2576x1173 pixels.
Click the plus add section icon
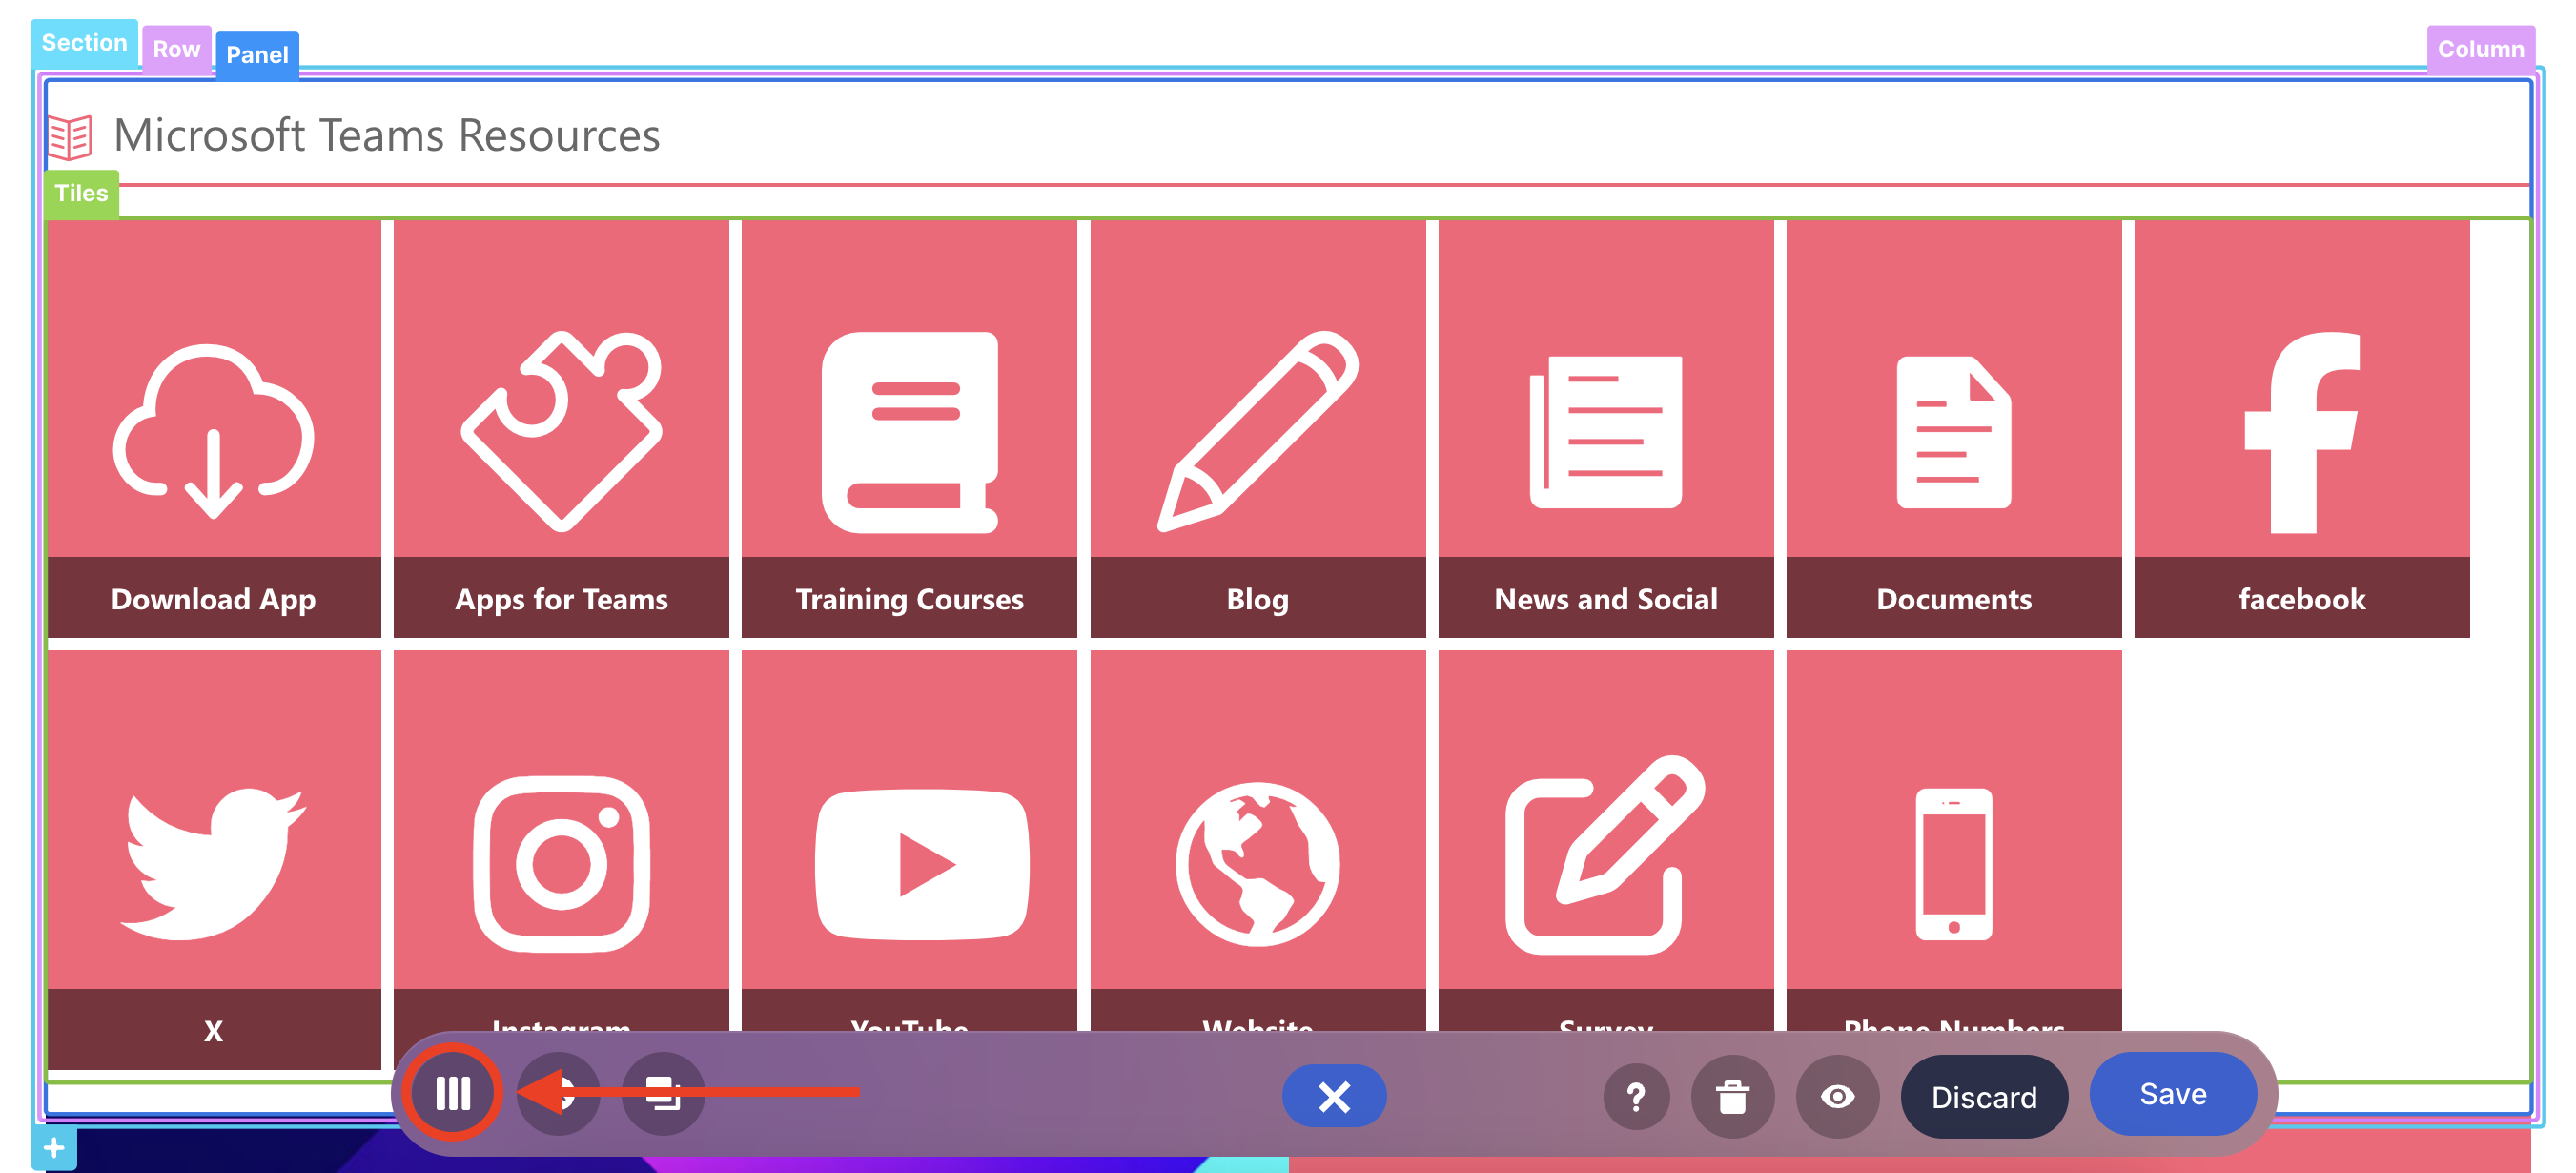tap(54, 1148)
